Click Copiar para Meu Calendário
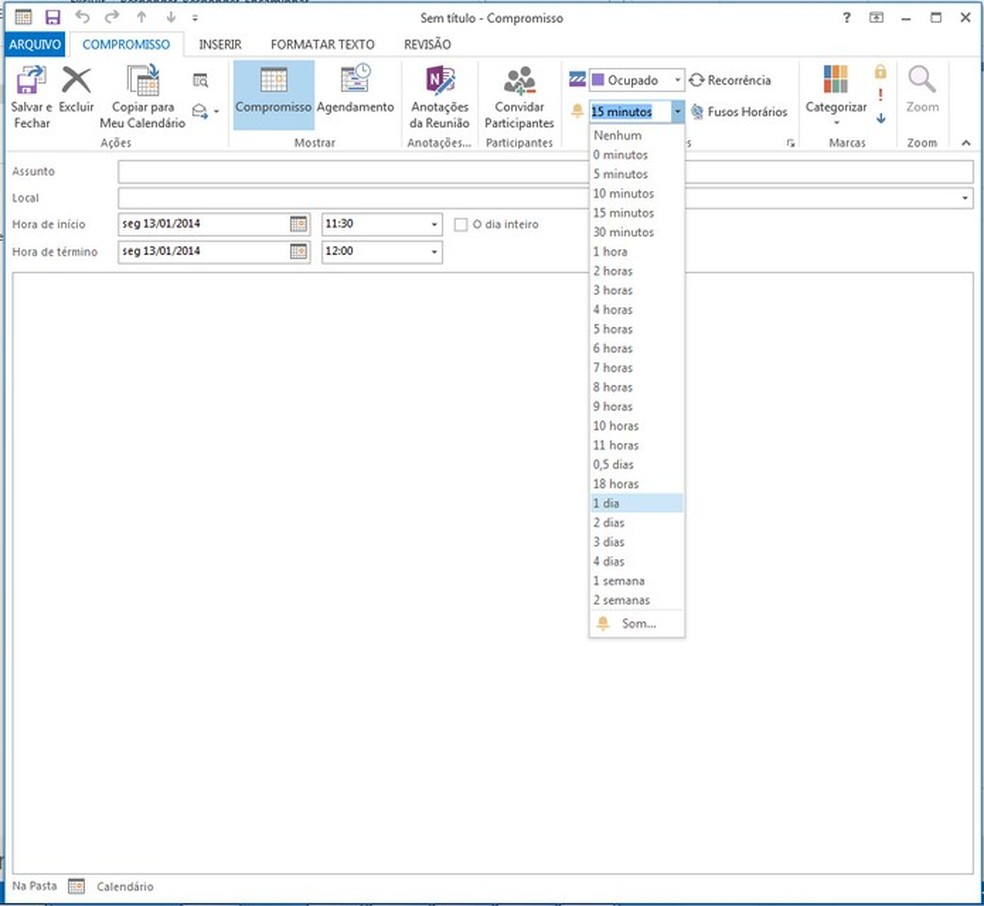 [x=142, y=82]
